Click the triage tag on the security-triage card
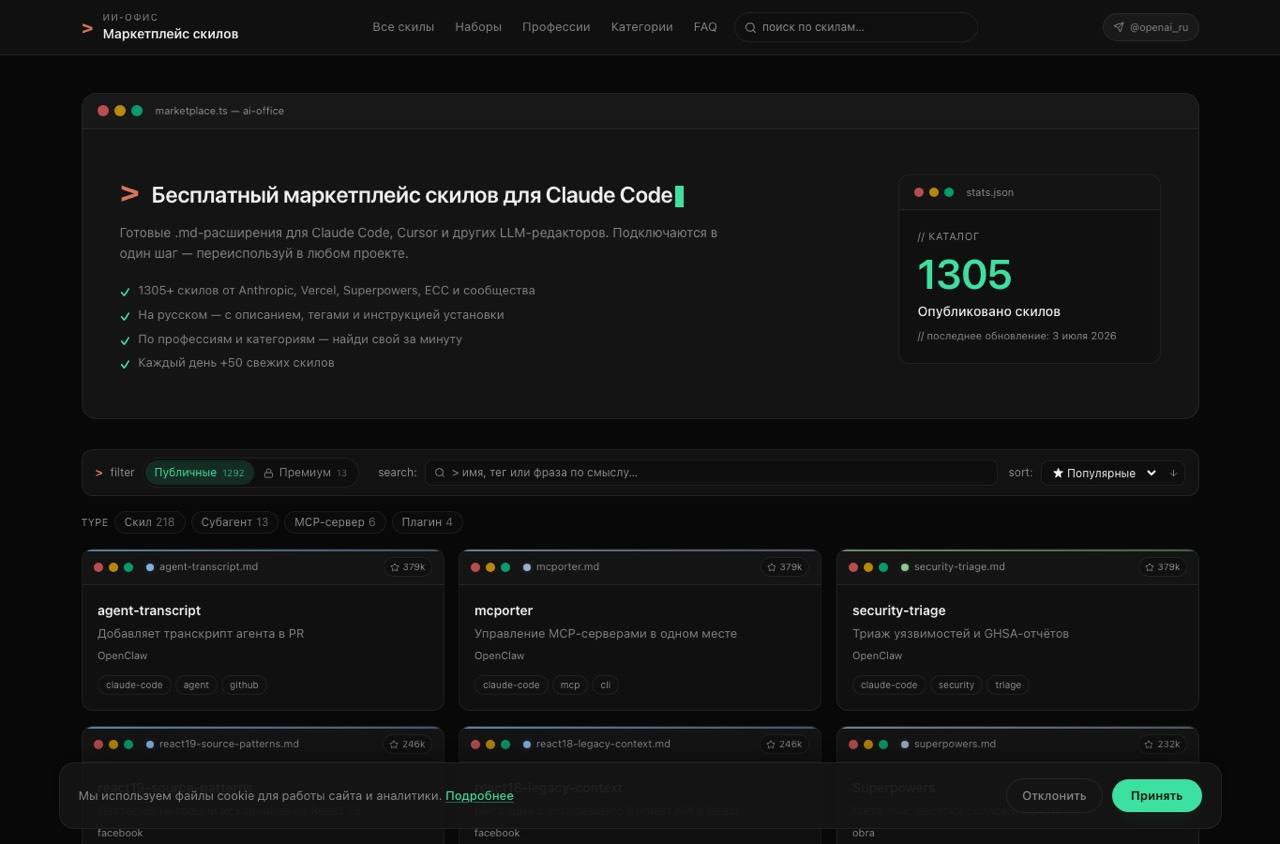Image resolution: width=1280 pixels, height=844 pixels. [1008, 685]
